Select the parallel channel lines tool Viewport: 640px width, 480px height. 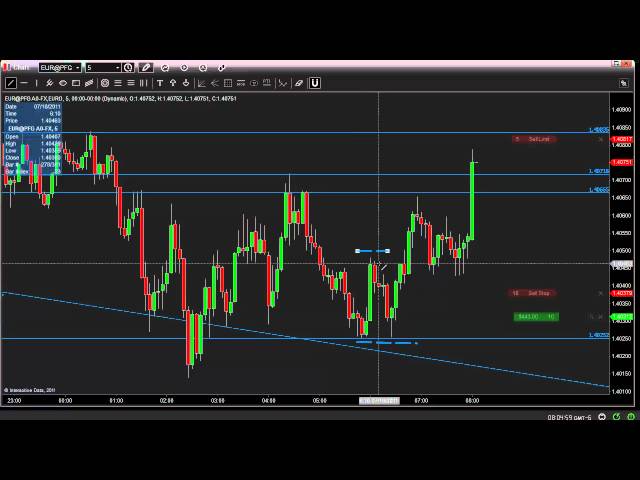click(49, 83)
